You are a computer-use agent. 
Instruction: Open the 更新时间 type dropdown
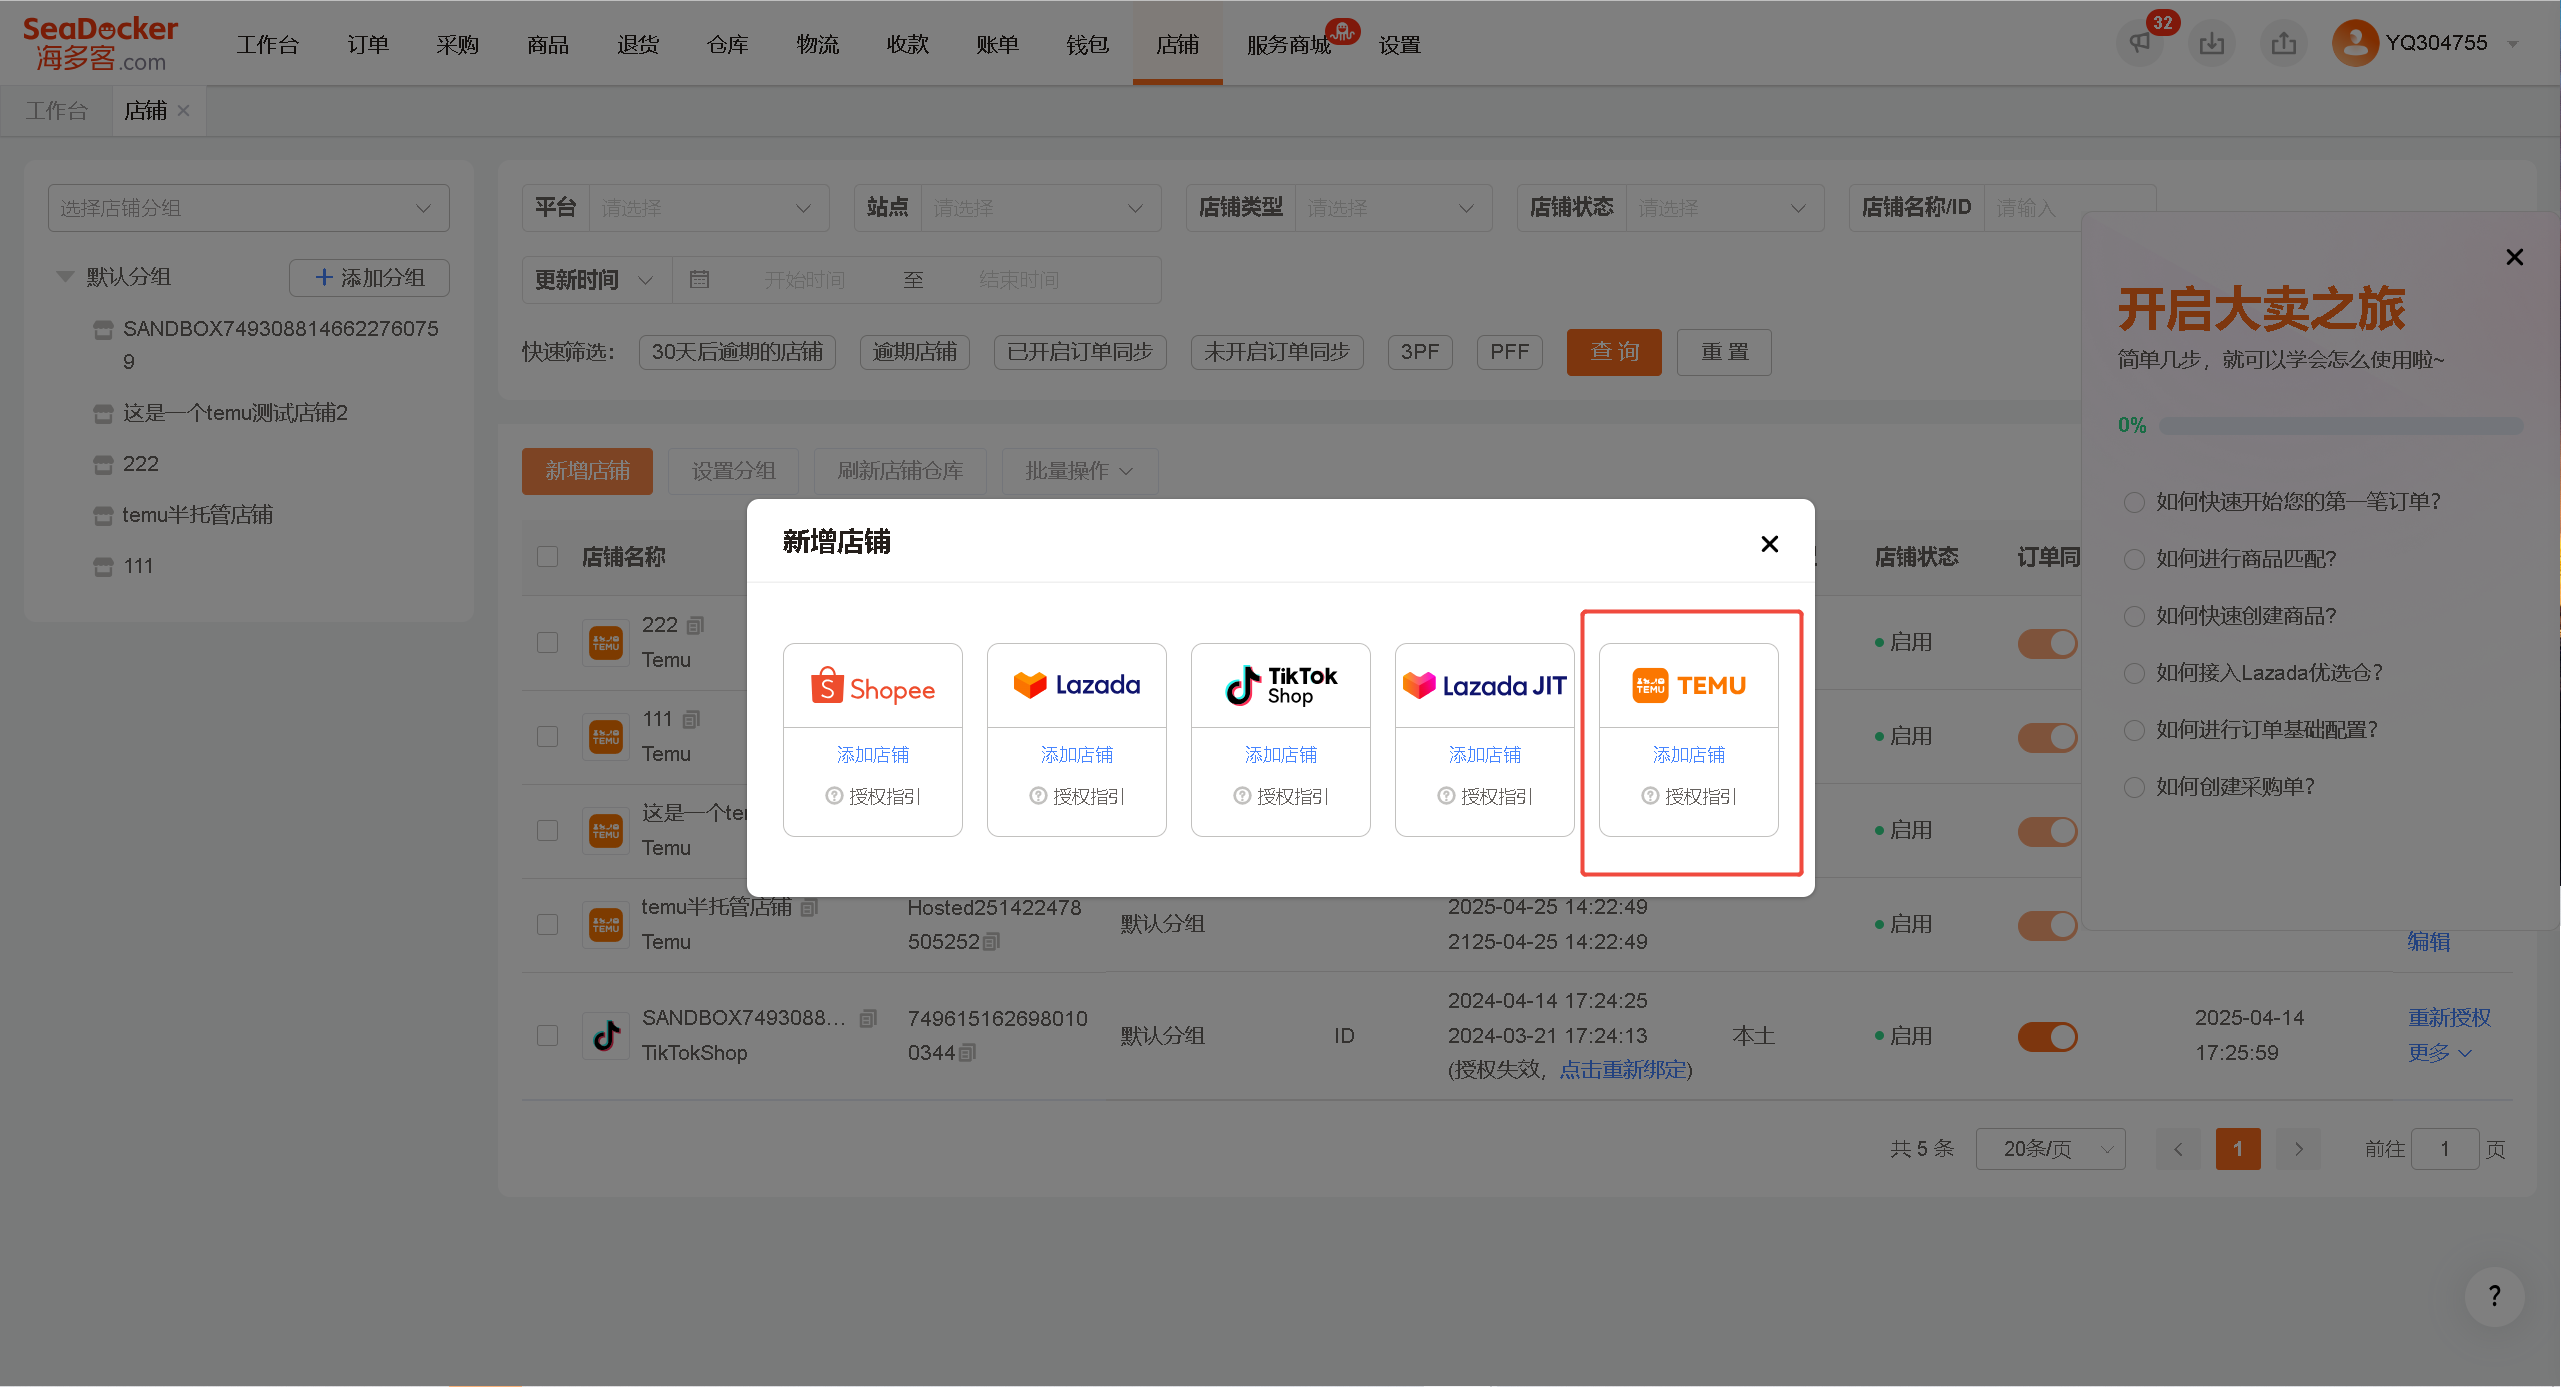pyautogui.click(x=596, y=280)
